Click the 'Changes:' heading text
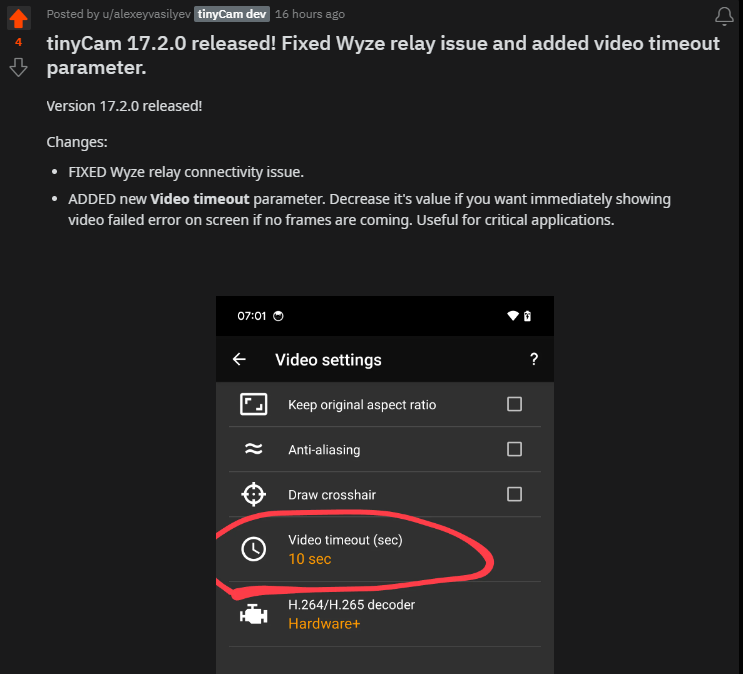743x674 pixels. click(77, 142)
